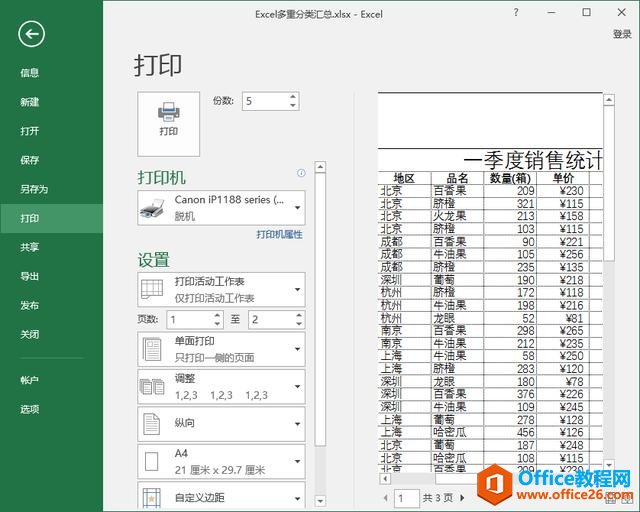Maximize the Excel window
Screen dimensions: 640x512
click(587, 13)
